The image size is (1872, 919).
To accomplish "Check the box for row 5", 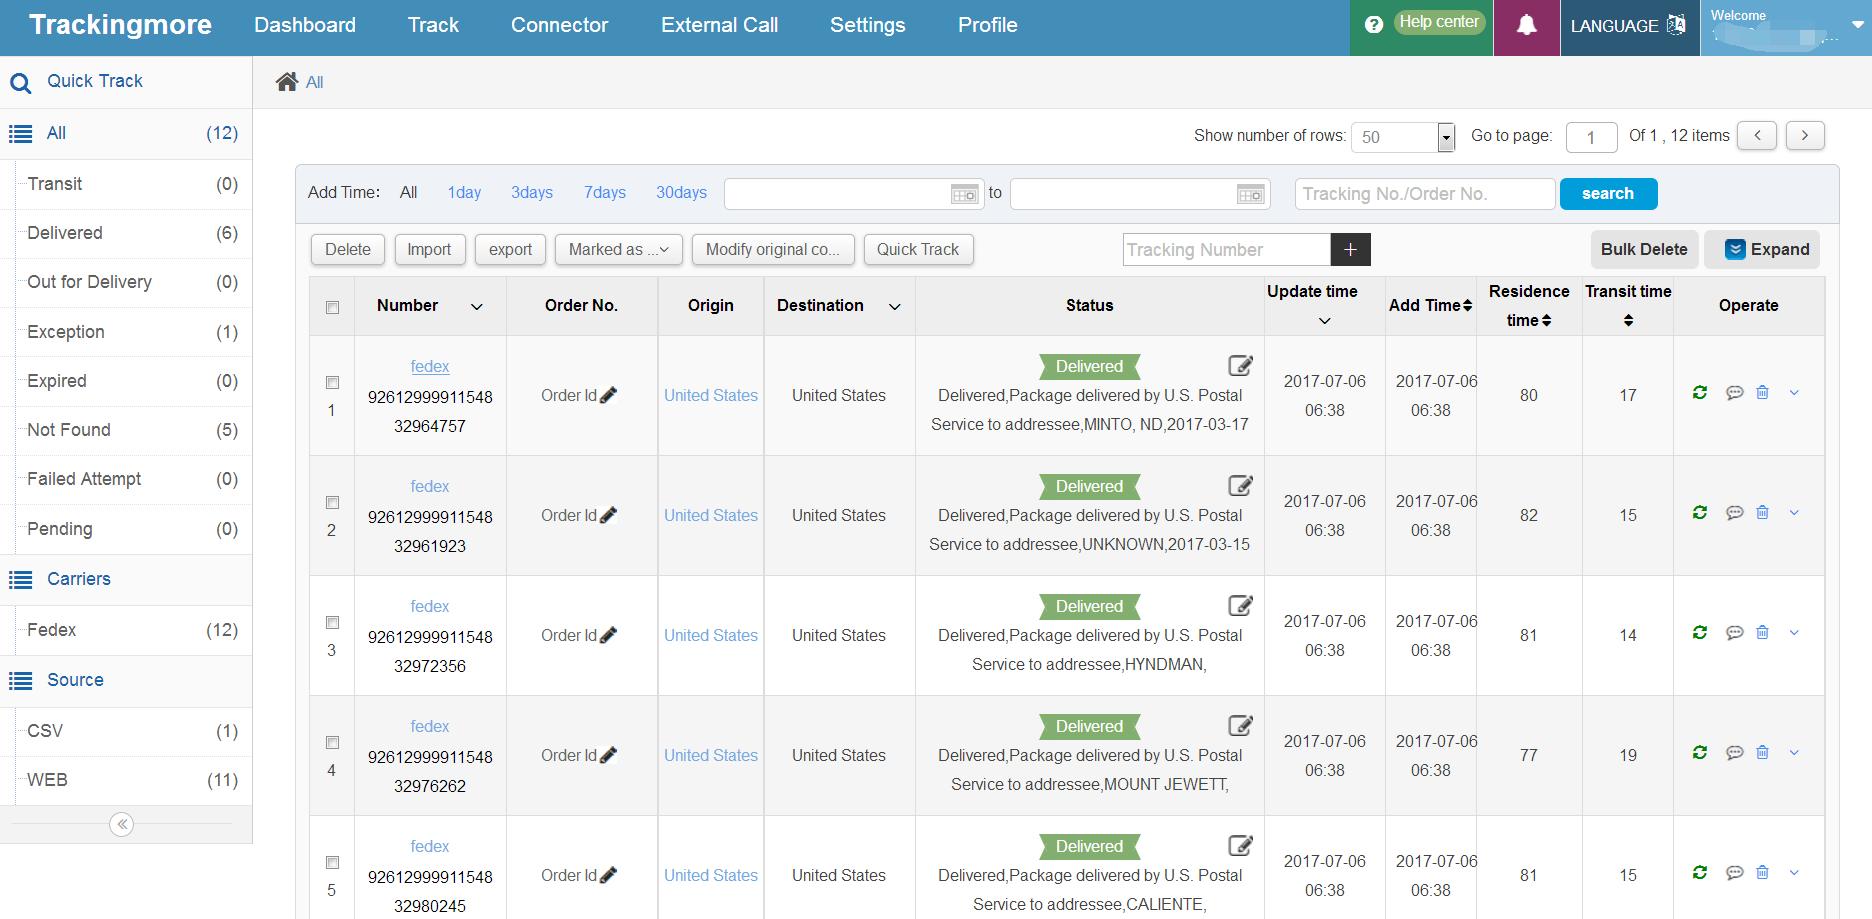I will [x=333, y=863].
